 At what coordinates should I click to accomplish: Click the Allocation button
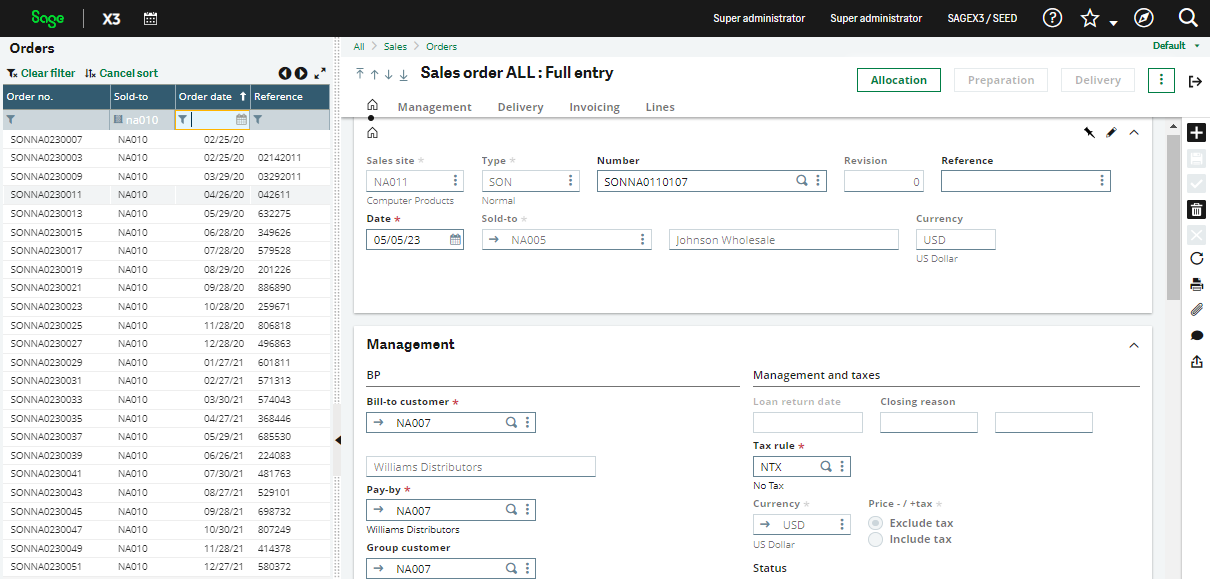pos(898,79)
